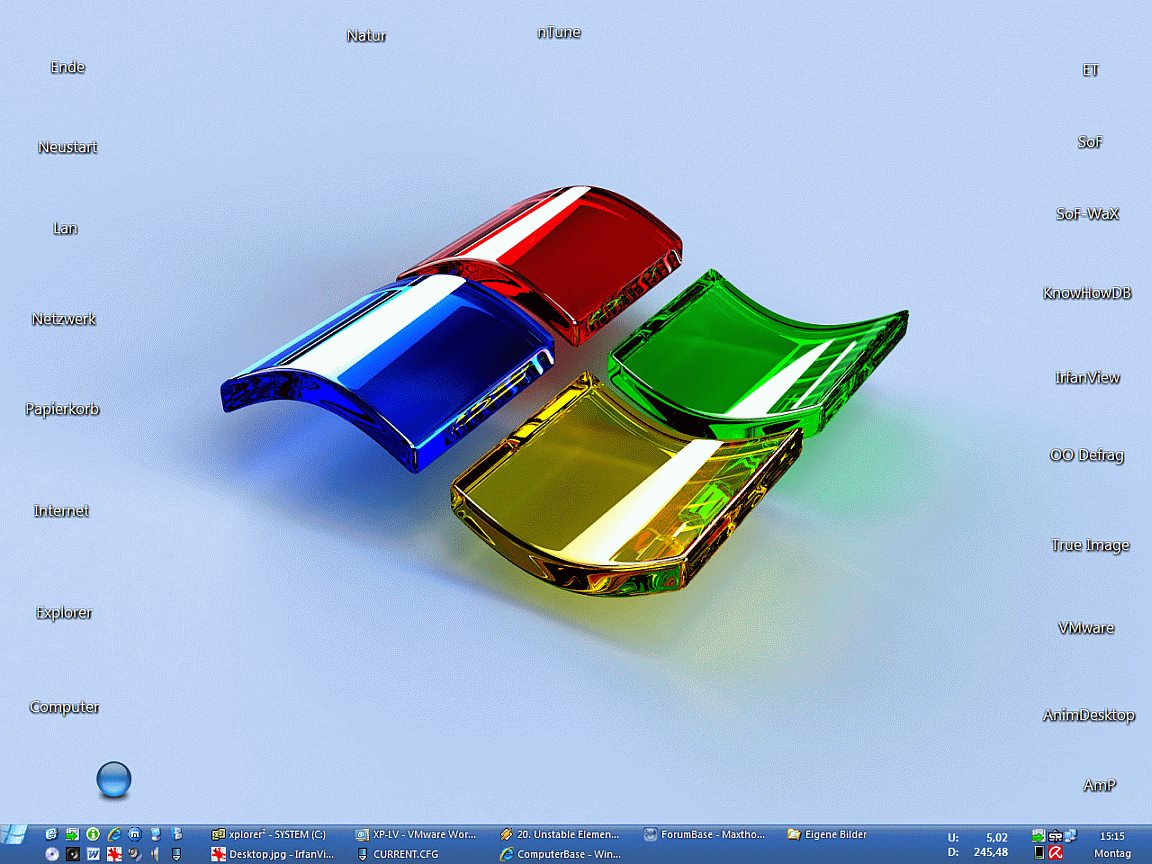The height and width of the screenshot is (864, 1152).
Task: Select the AnimDesktop desktop shortcut
Action: 1089,715
